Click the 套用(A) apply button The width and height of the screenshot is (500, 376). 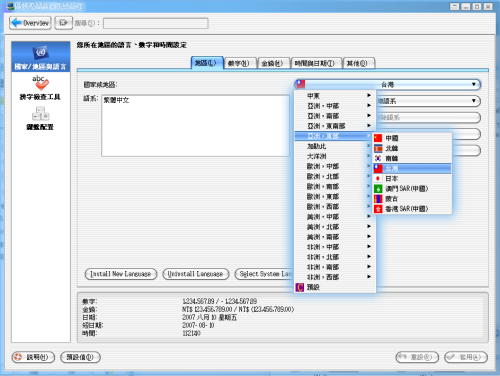click(x=466, y=357)
